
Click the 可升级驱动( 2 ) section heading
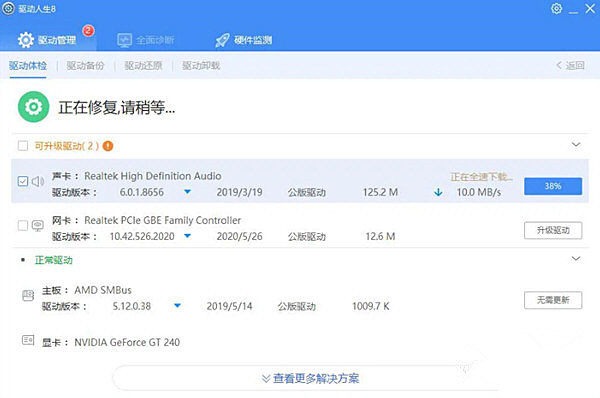point(67,146)
